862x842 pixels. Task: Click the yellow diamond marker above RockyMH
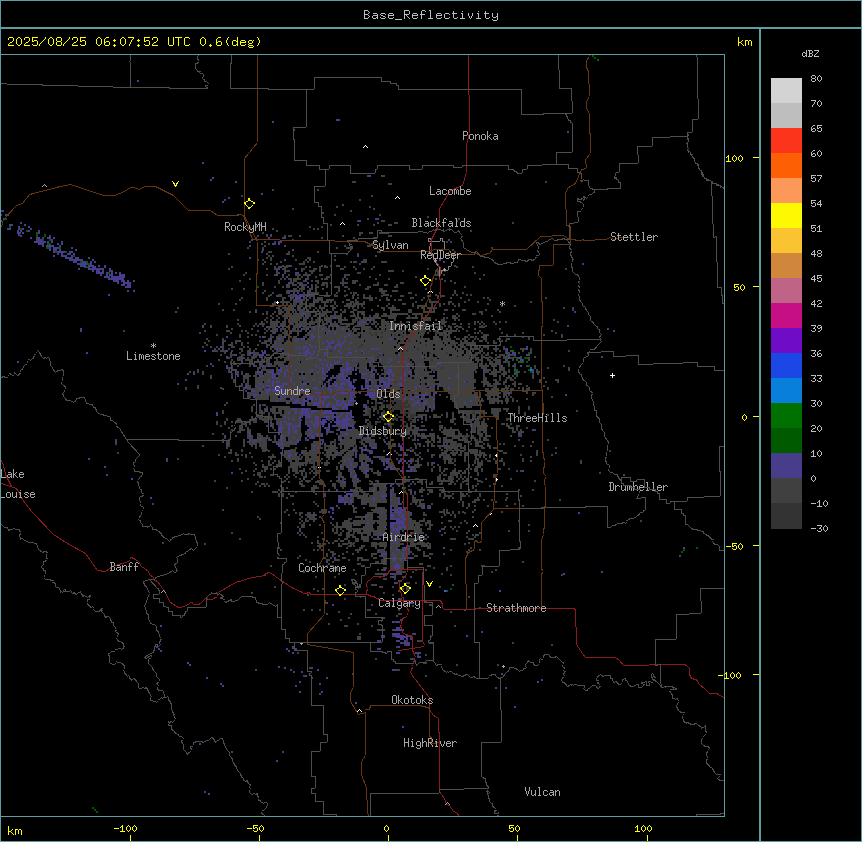249,204
